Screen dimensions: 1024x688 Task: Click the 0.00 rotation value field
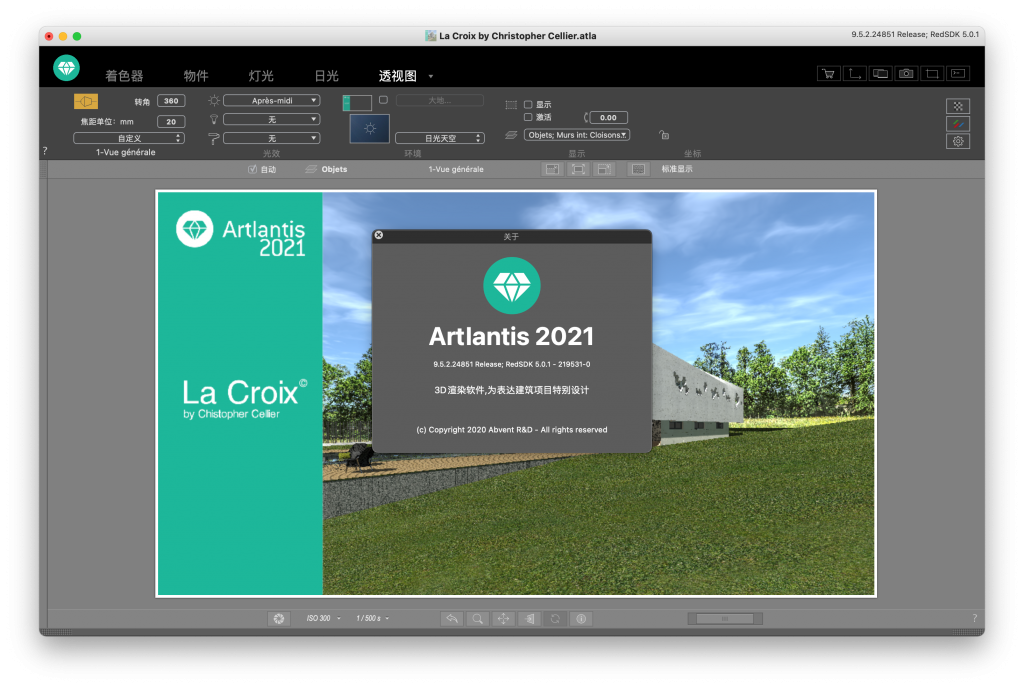(x=609, y=117)
